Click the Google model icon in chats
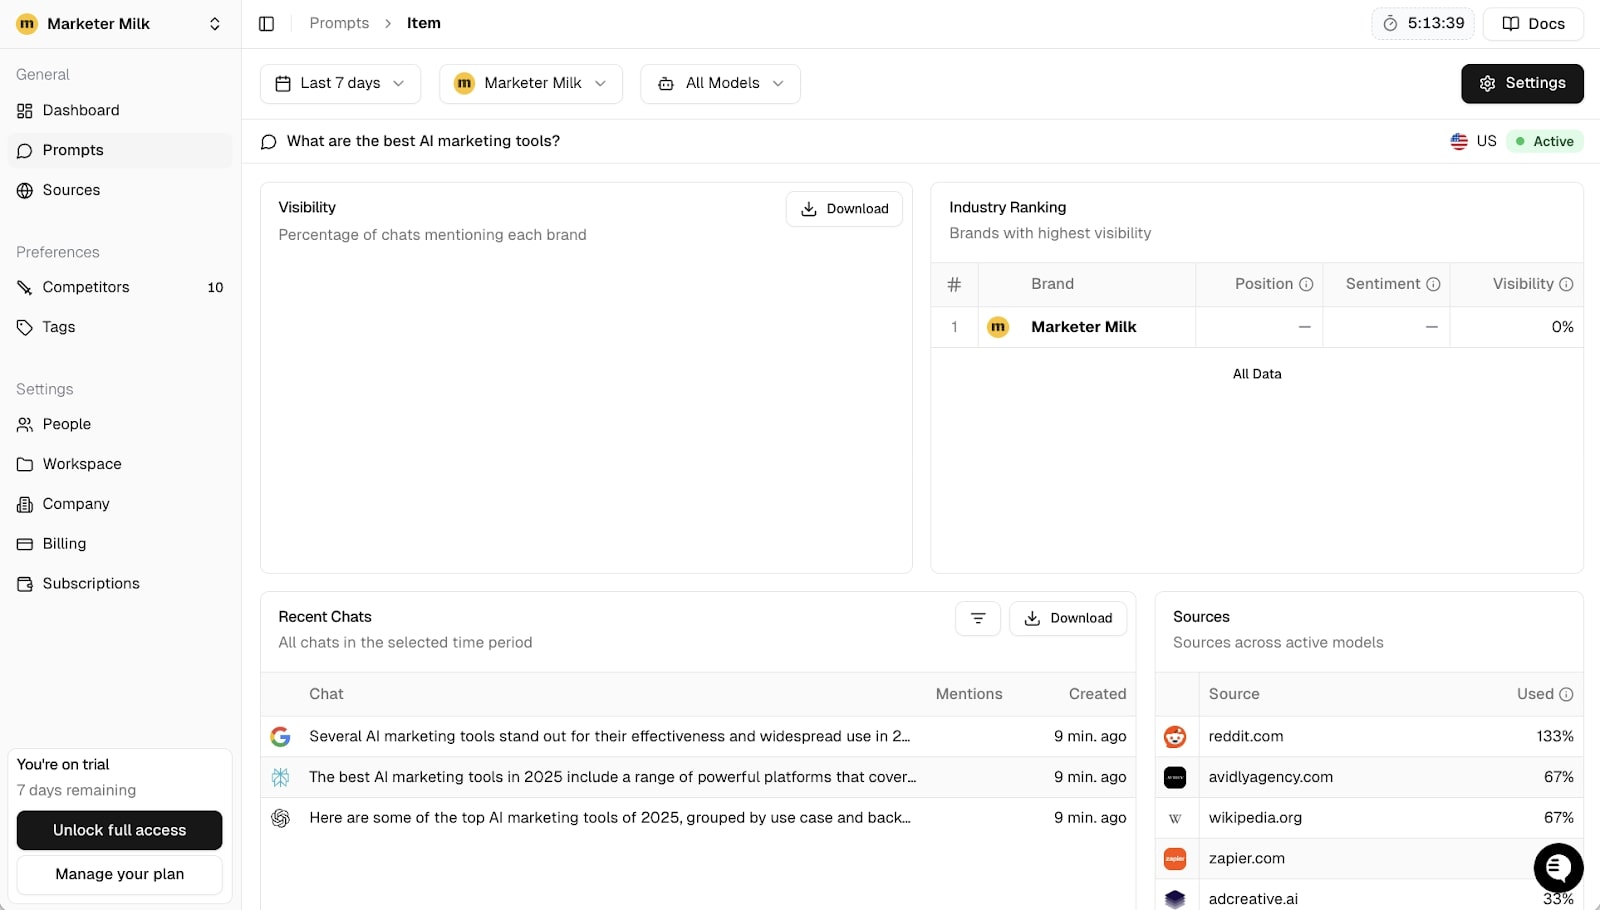This screenshot has height=910, width=1600. (x=280, y=736)
